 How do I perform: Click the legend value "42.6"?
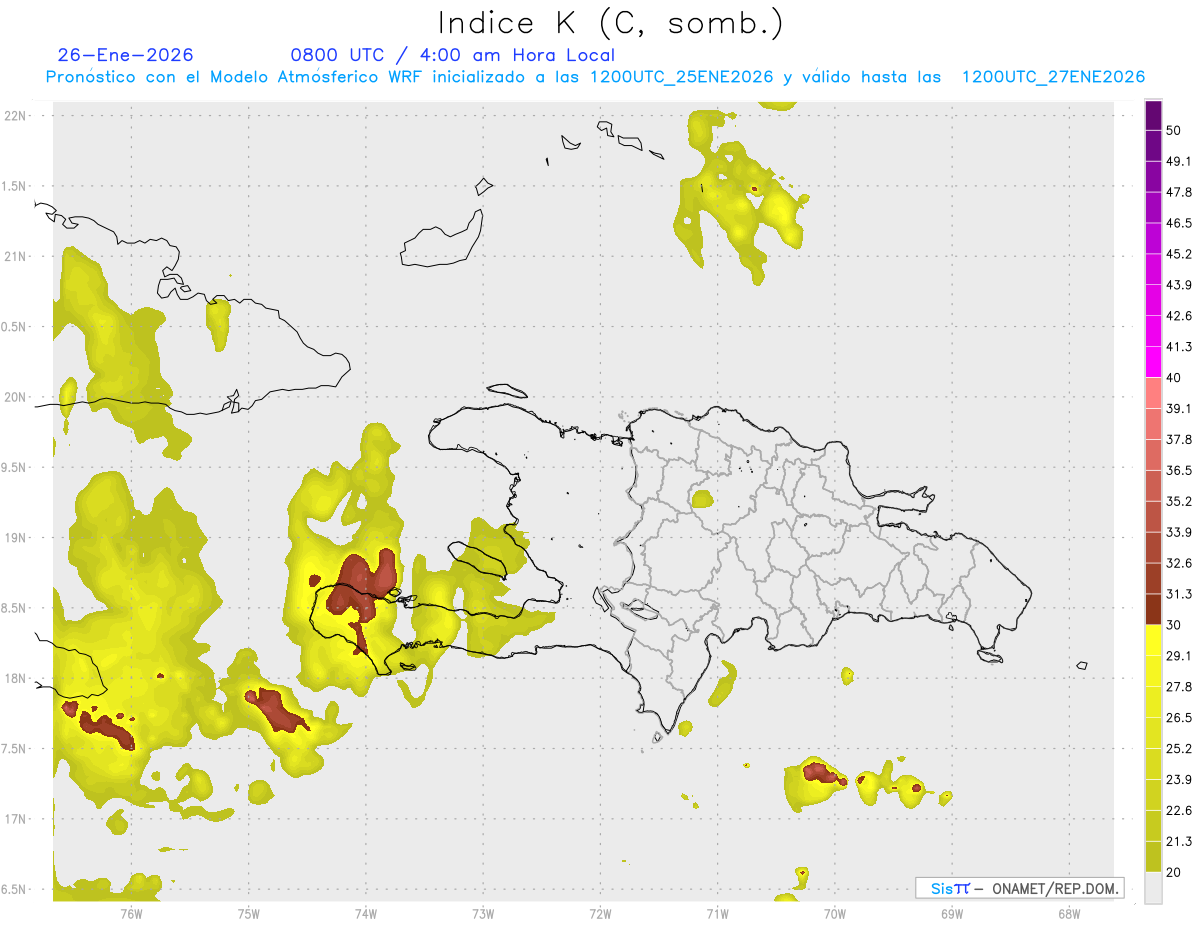(1179, 316)
